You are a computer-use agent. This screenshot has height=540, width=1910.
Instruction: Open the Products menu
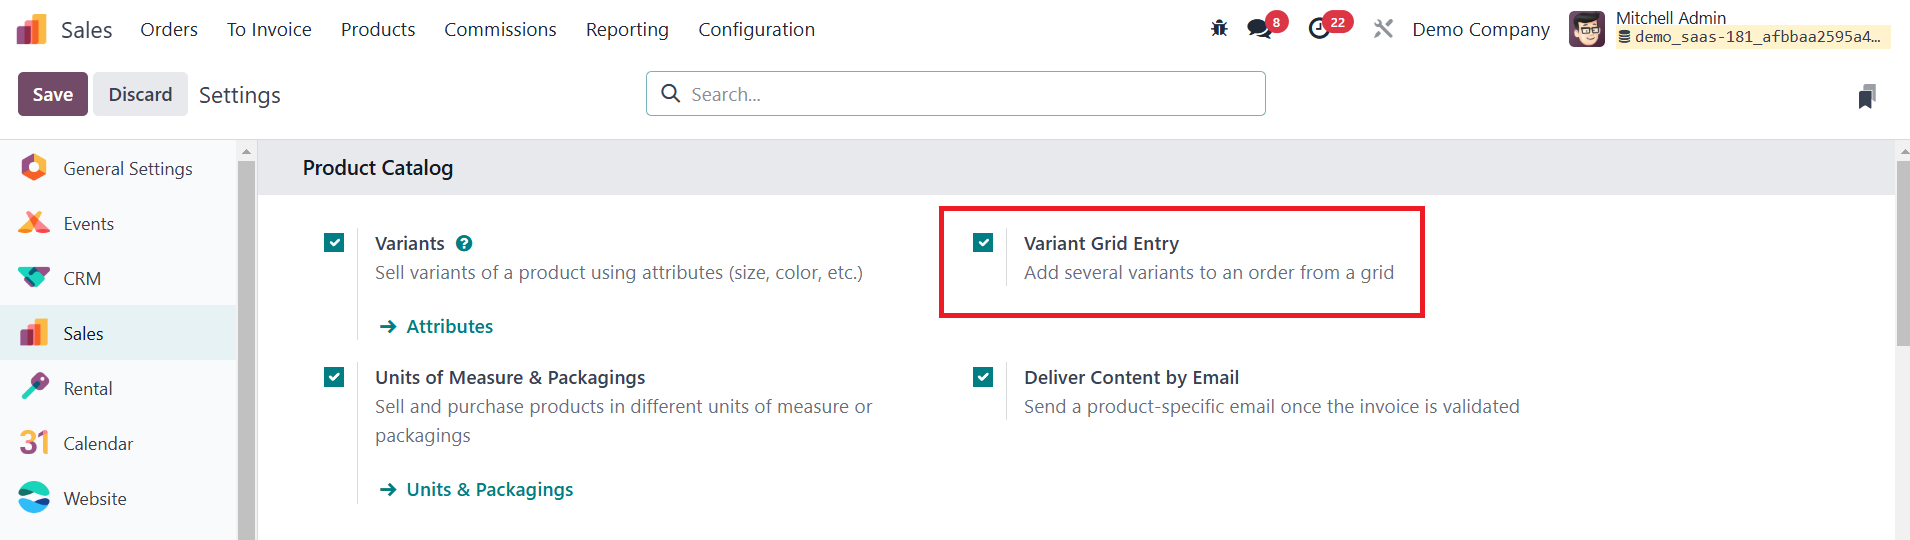click(378, 30)
